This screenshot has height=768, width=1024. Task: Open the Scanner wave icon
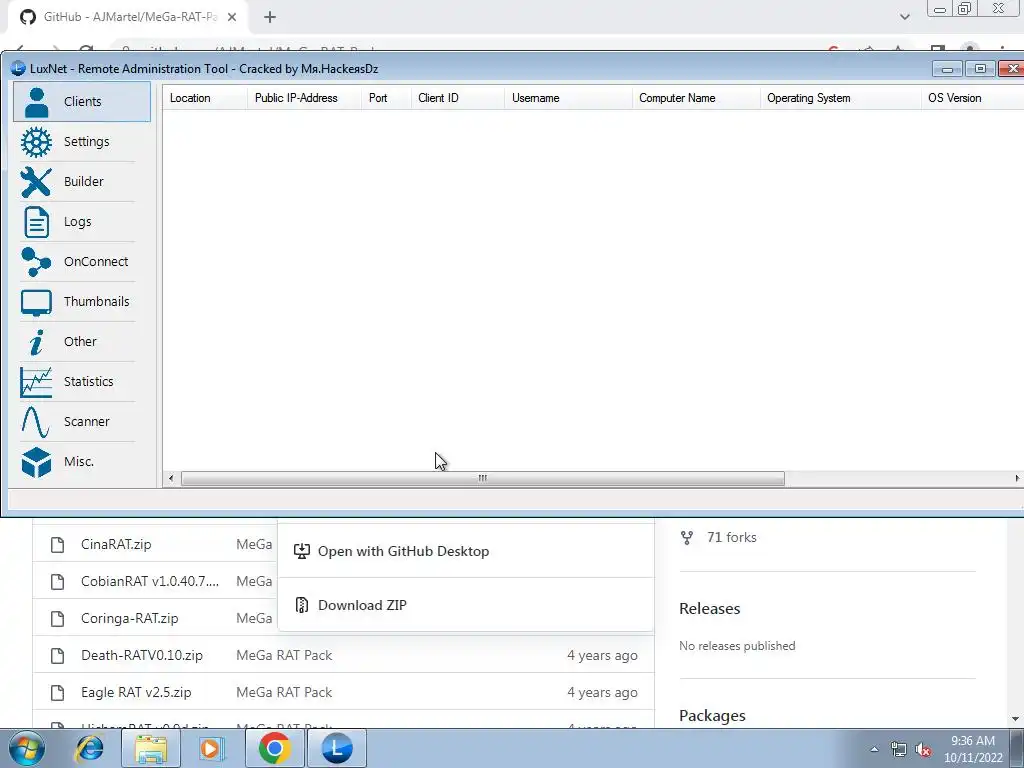(x=36, y=422)
